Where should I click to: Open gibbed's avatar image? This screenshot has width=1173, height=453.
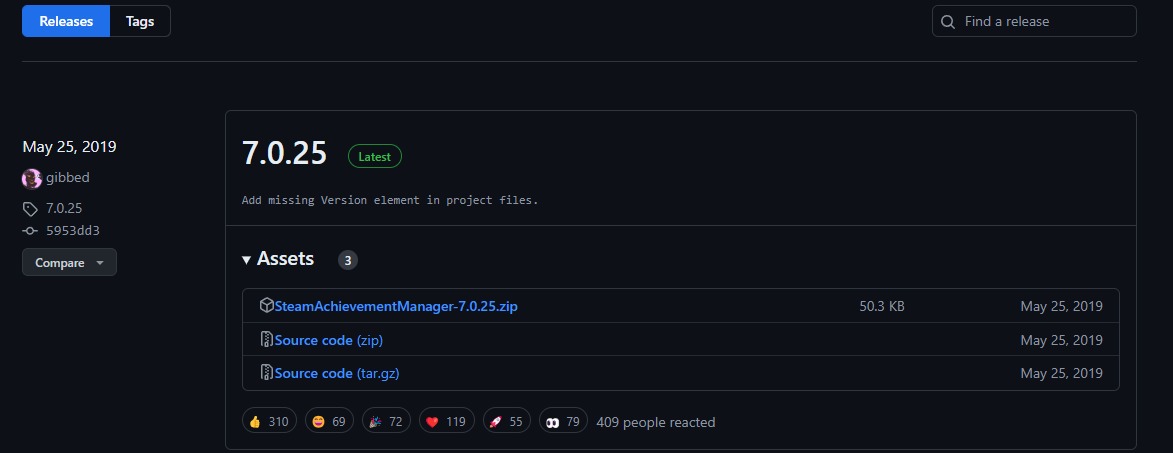(x=31, y=179)
